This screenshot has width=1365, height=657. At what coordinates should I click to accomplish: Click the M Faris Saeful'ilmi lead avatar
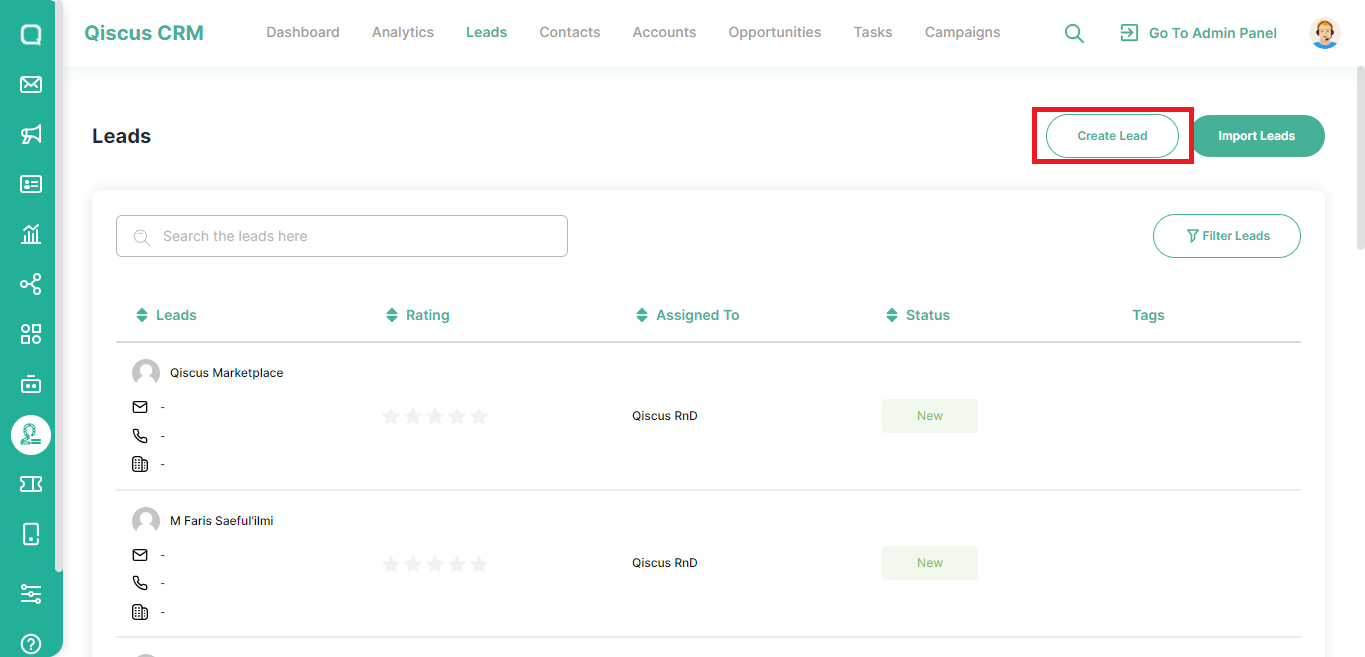pyautogui.click(x=146, y=521)
